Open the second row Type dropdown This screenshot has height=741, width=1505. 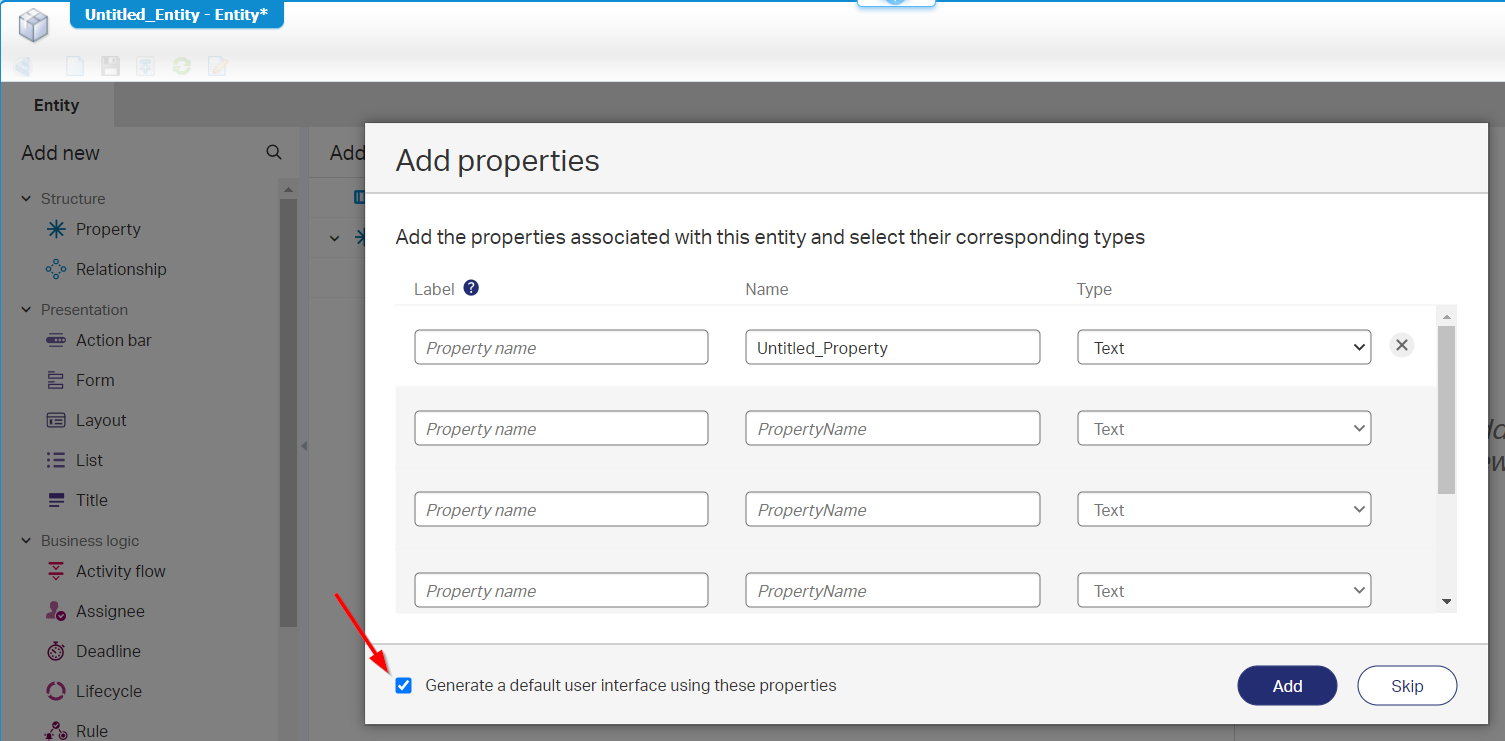coord(1224,429)
